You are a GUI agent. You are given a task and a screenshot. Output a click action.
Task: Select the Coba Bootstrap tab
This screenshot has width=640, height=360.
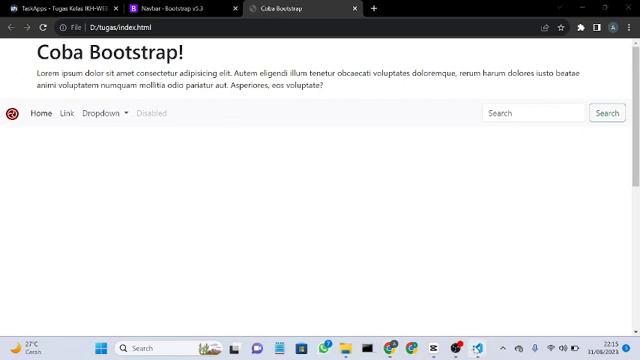(x=303, y=8)
